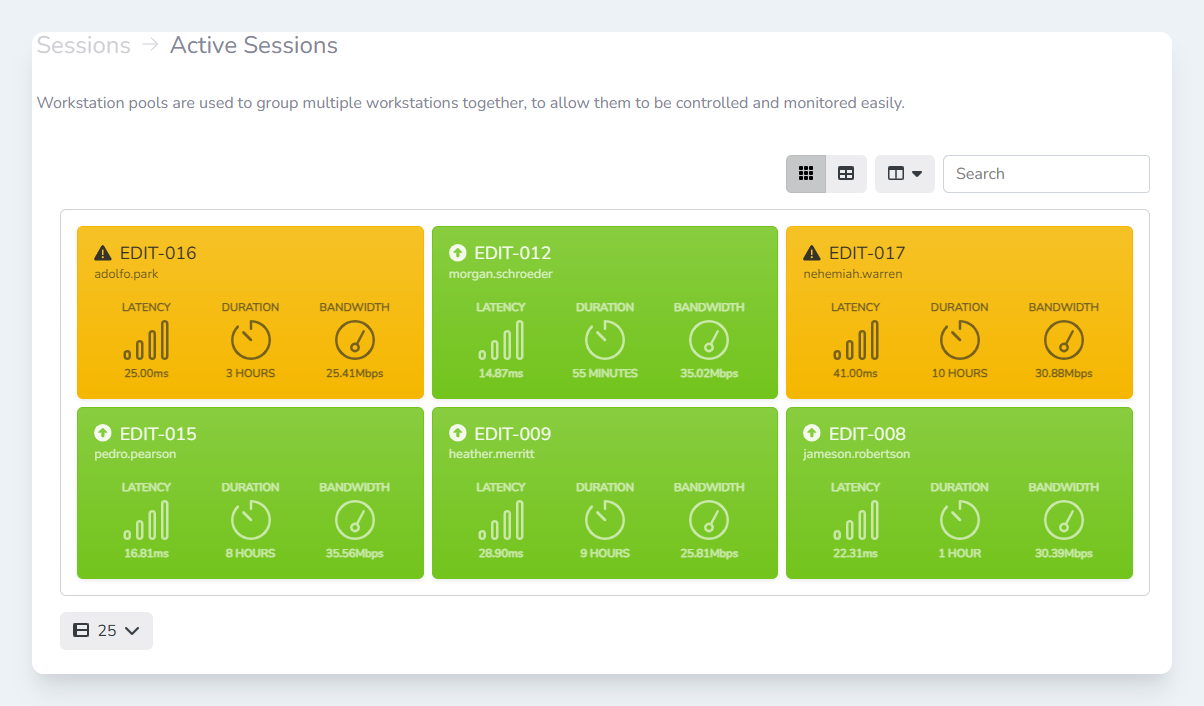Click the warning icon on EDIT-017

pyautogui.click(x=812, y=253)
